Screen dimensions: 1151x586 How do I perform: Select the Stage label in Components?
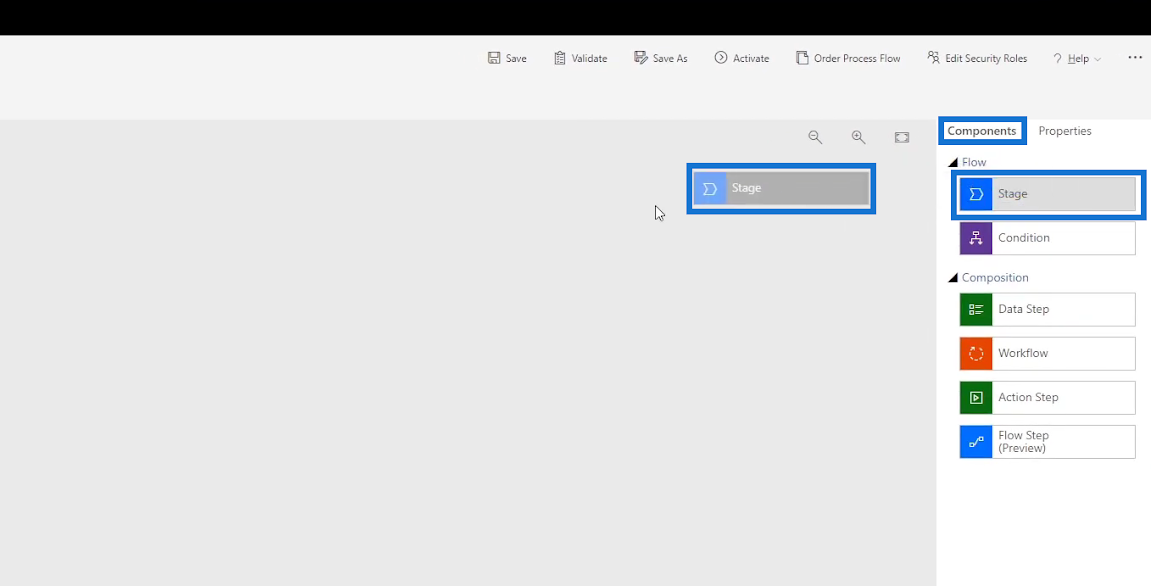[x=1012, y=194]
